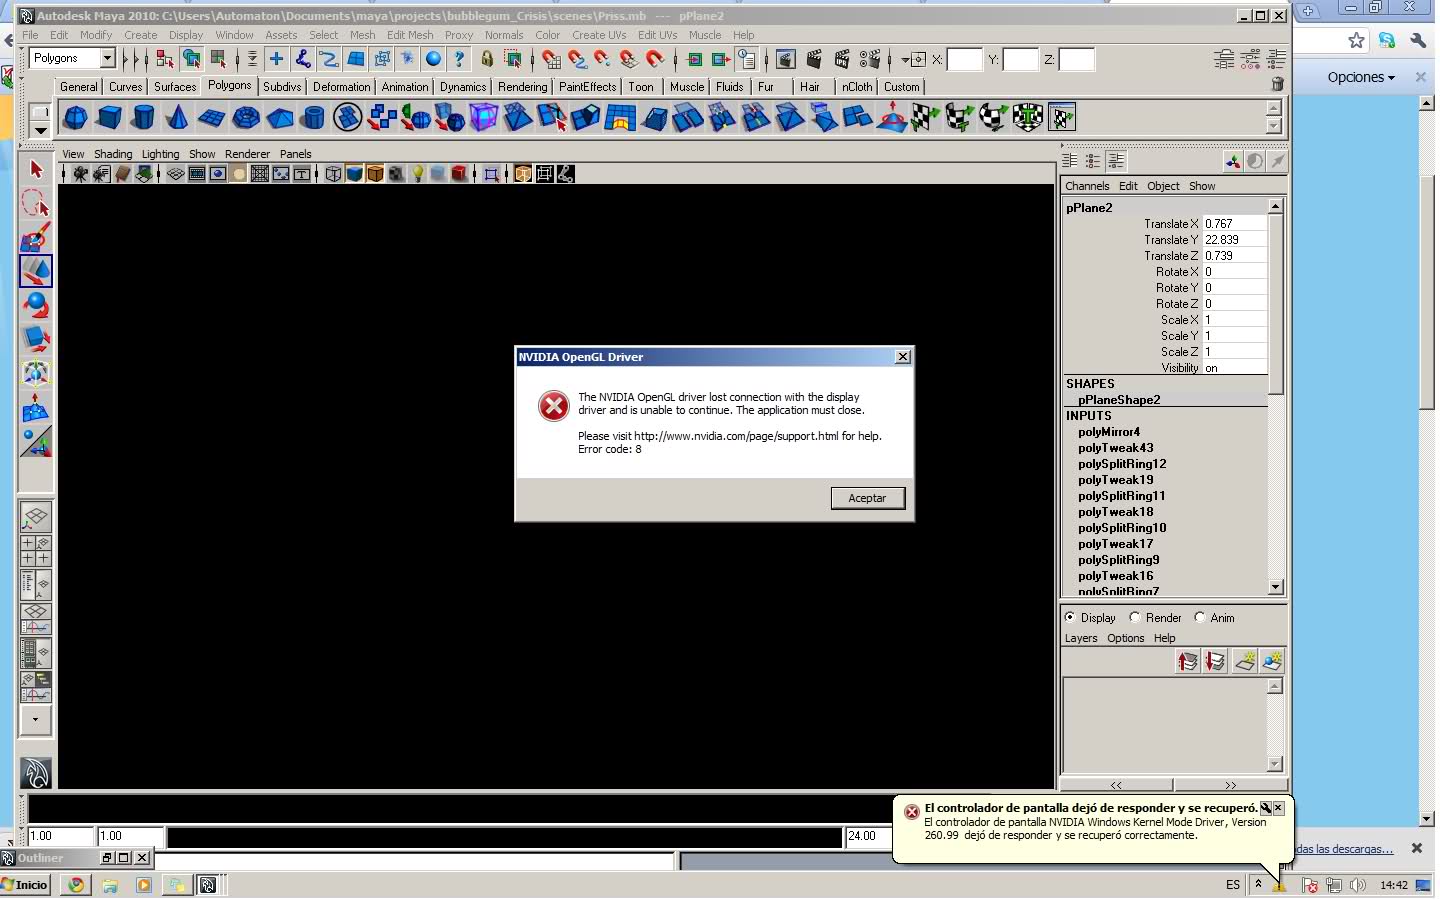Choose the Select tool arrow in toolbox
The height and width of the screenshot is (900, 1440).
pos(36,169)
